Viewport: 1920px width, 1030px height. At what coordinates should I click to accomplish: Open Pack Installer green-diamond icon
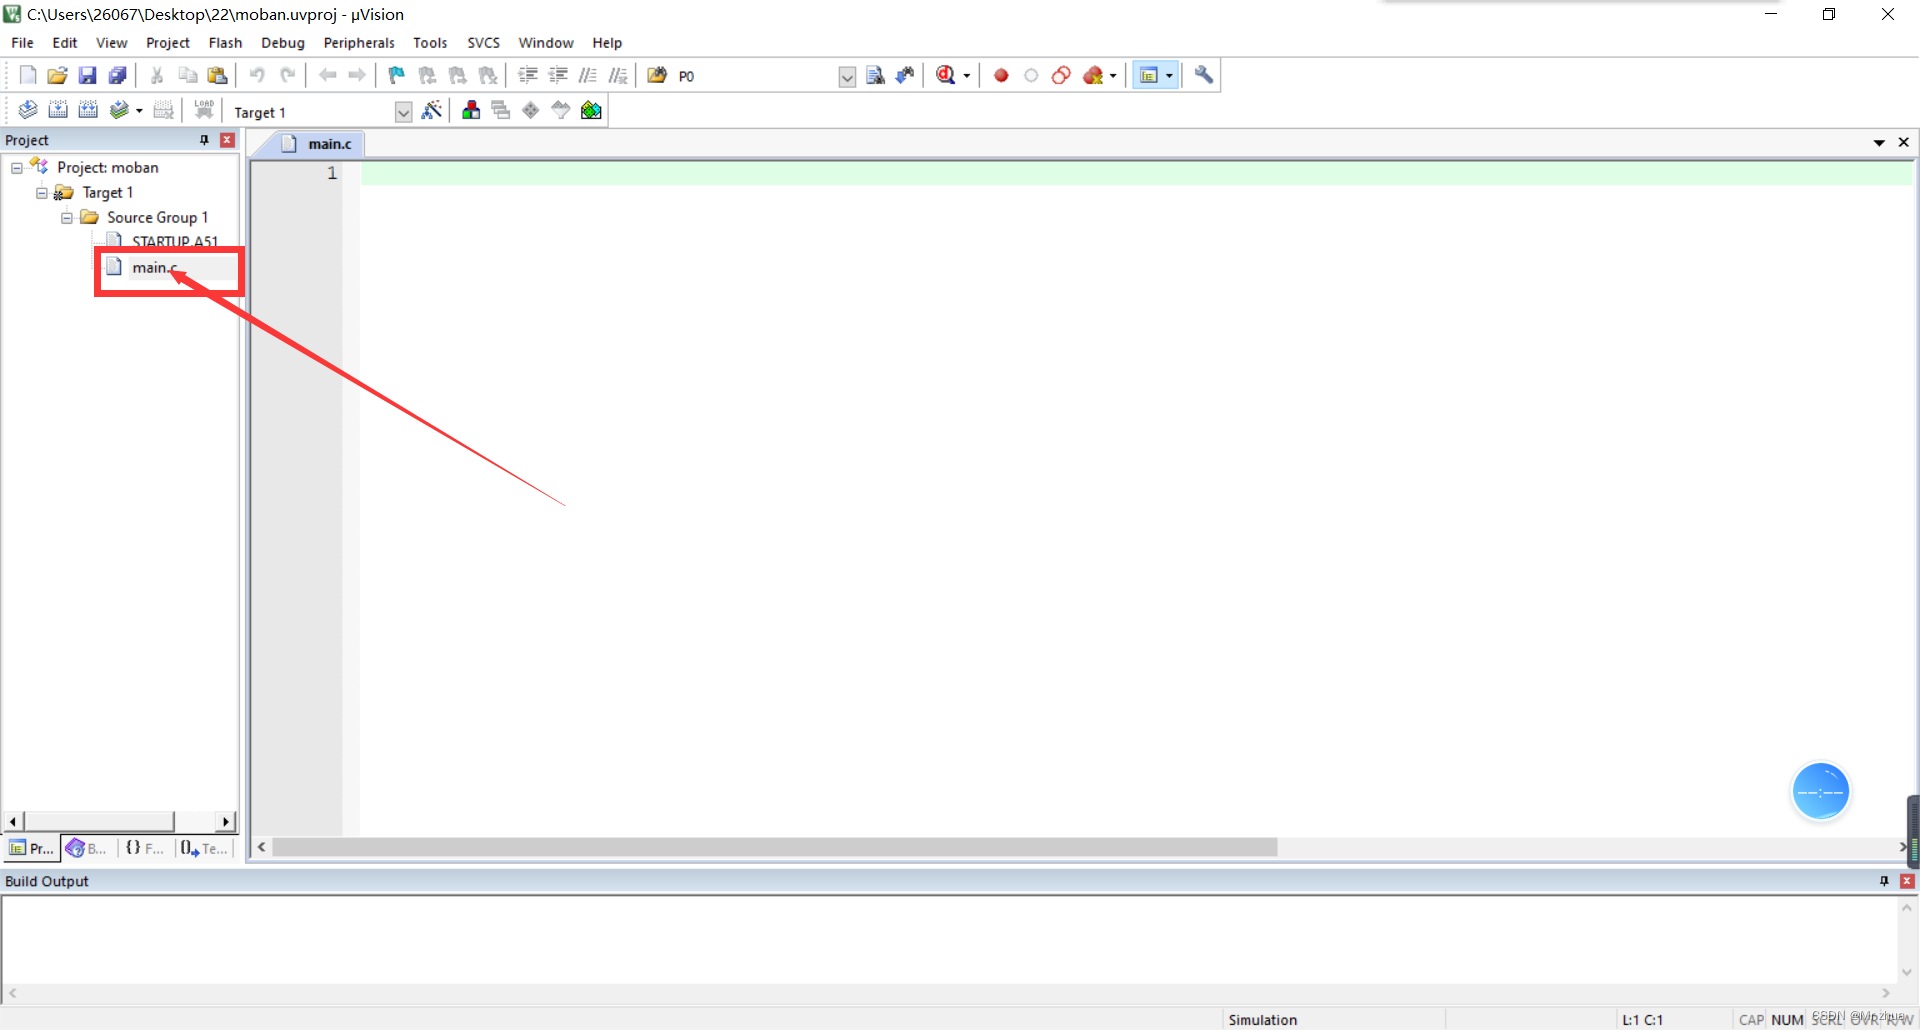pyautogui.click(x=591, y=110)
